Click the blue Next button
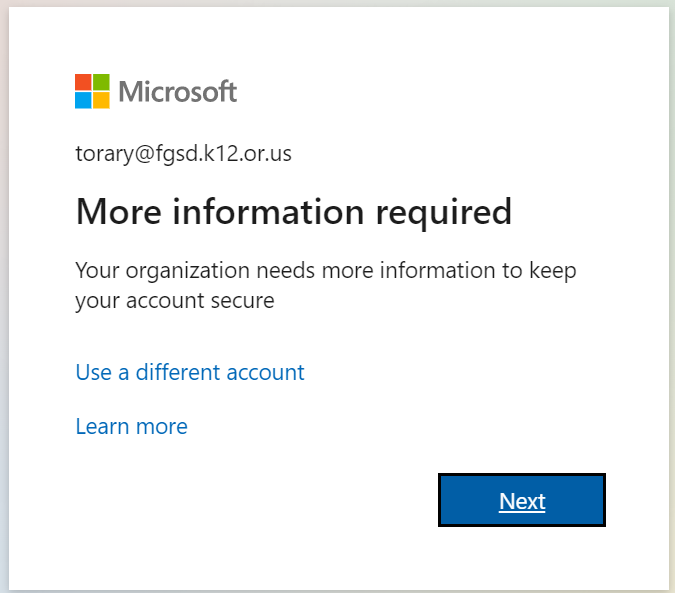This screenshot has height=593, width=675. coord(522,500)
